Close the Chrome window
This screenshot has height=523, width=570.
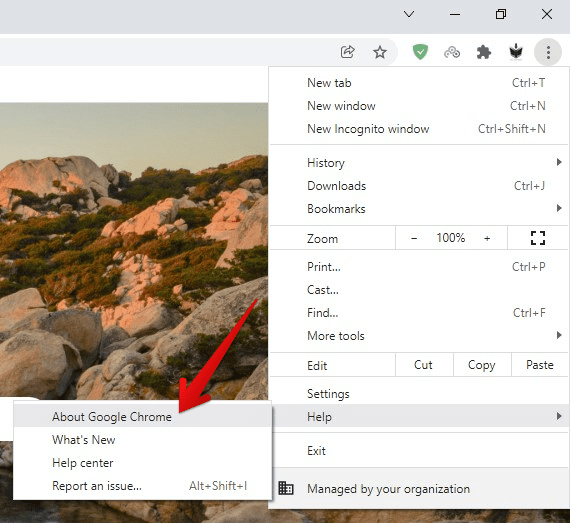pos(547,14)
